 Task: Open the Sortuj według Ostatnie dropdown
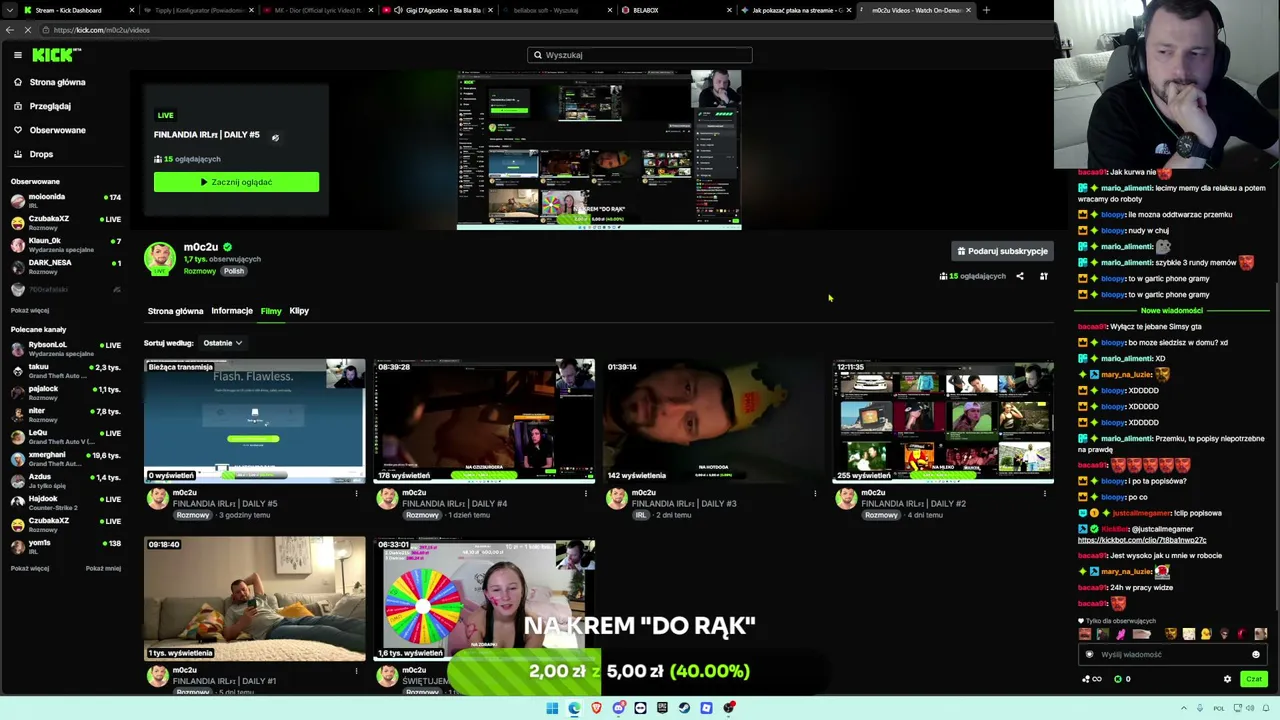click(x=222, y=343)
